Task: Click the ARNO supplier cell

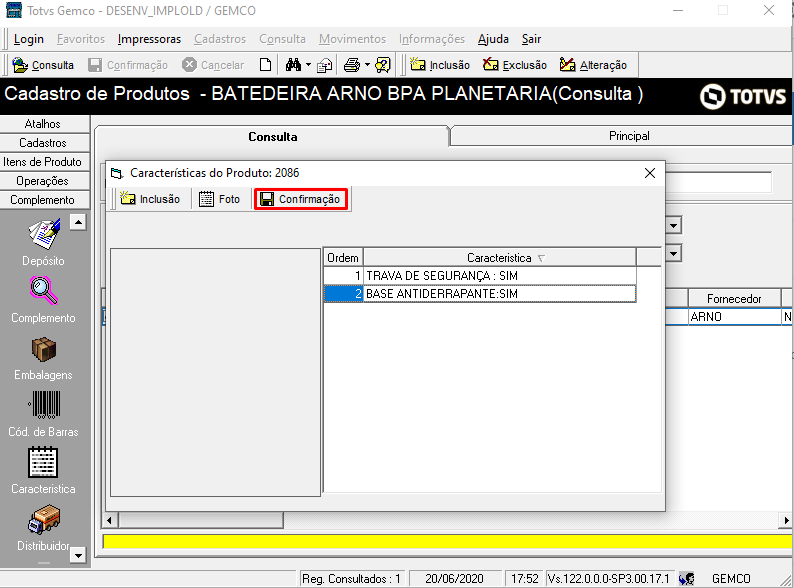Action: point(734,317)
